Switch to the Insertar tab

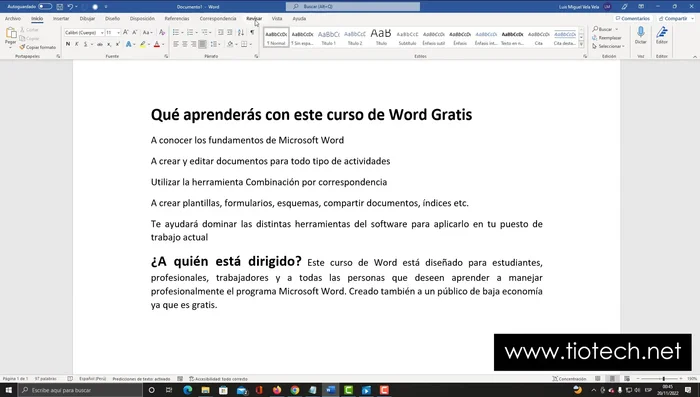(61, 19)
